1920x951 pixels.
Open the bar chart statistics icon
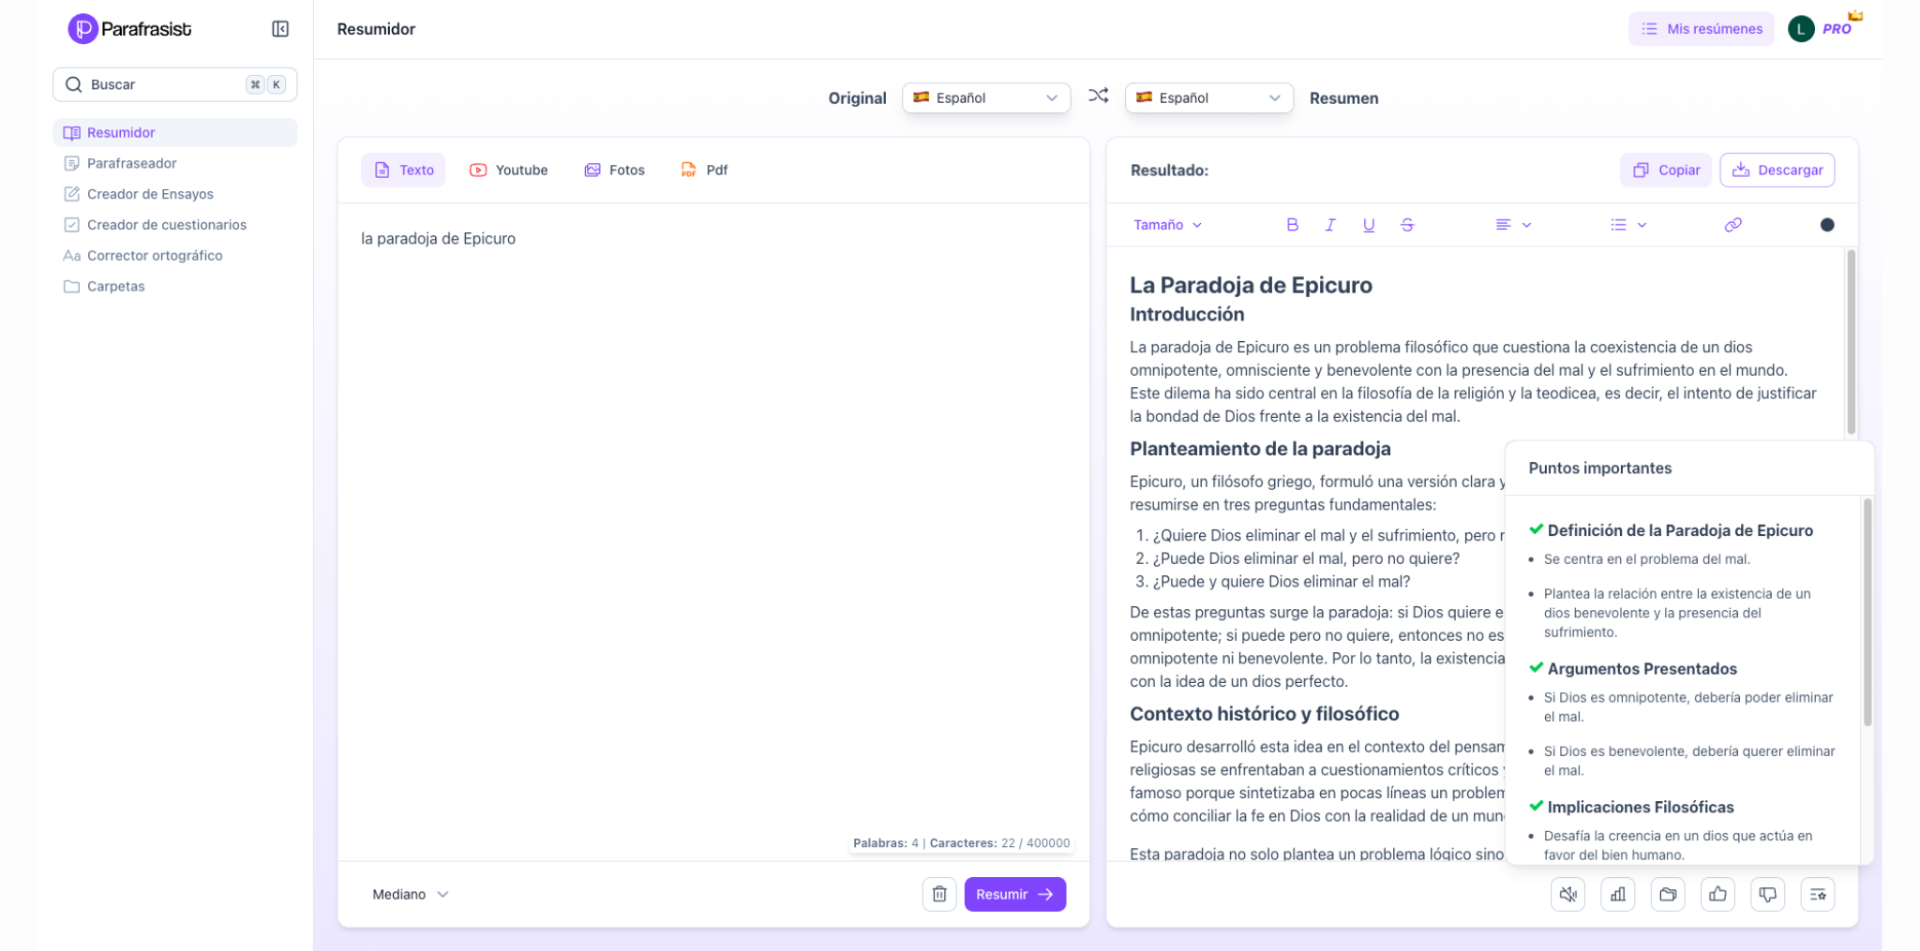[1617, 894]
